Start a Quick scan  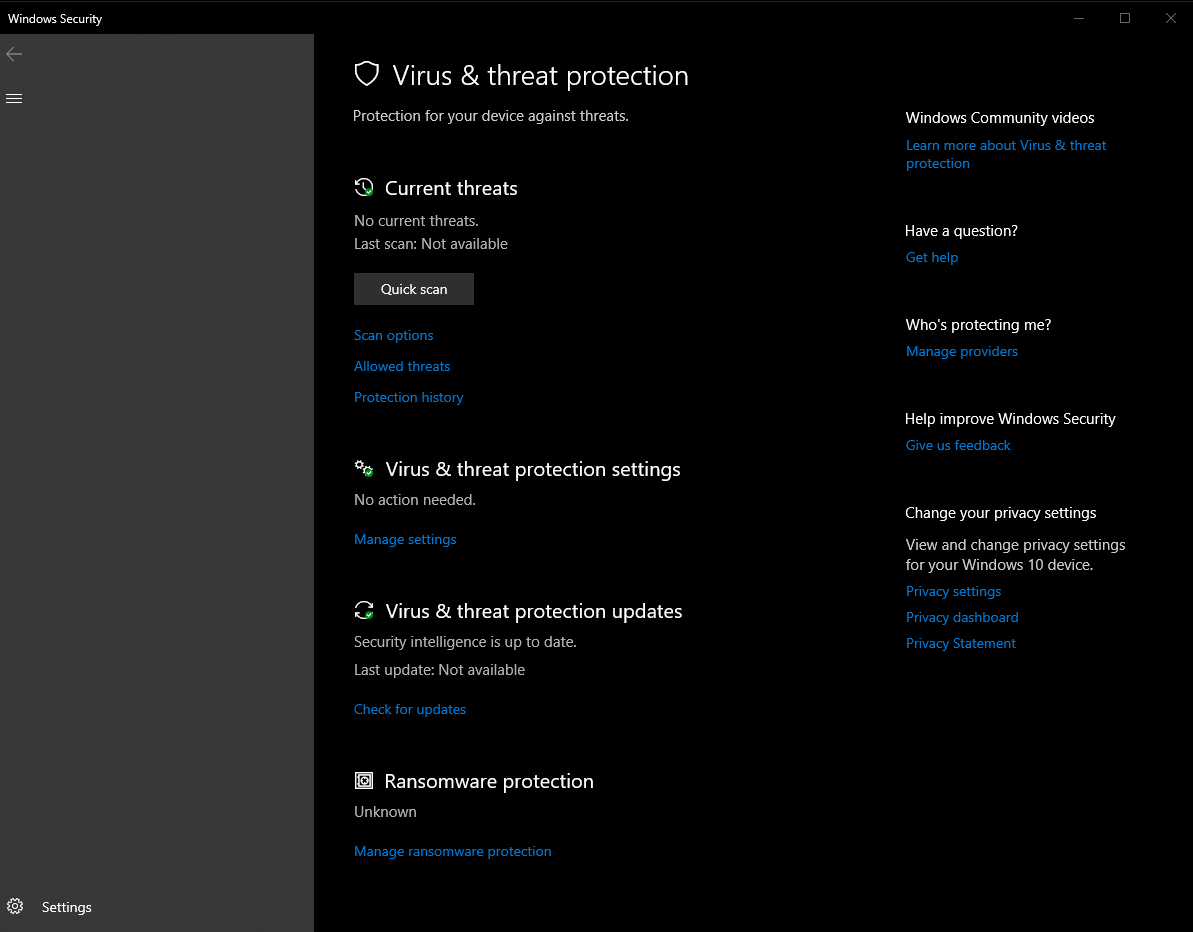(x=414, y=289)
